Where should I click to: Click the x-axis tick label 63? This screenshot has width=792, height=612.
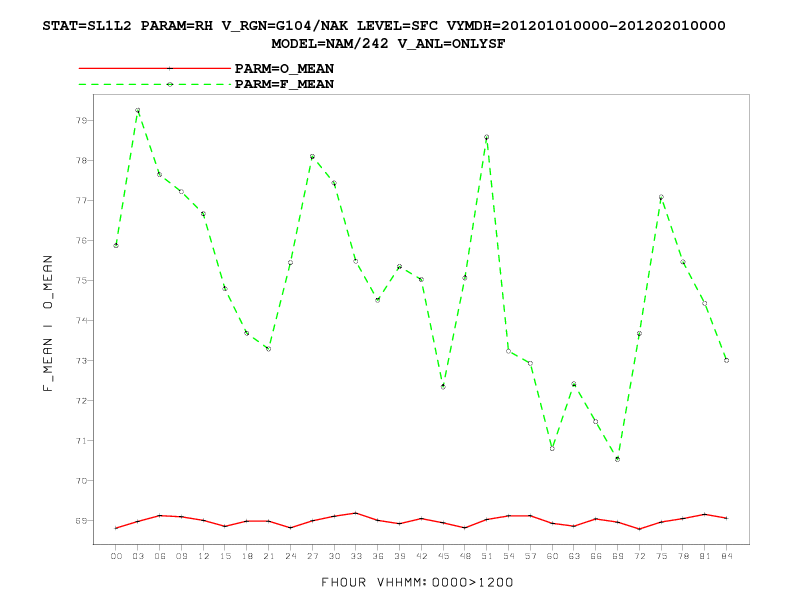574,556
